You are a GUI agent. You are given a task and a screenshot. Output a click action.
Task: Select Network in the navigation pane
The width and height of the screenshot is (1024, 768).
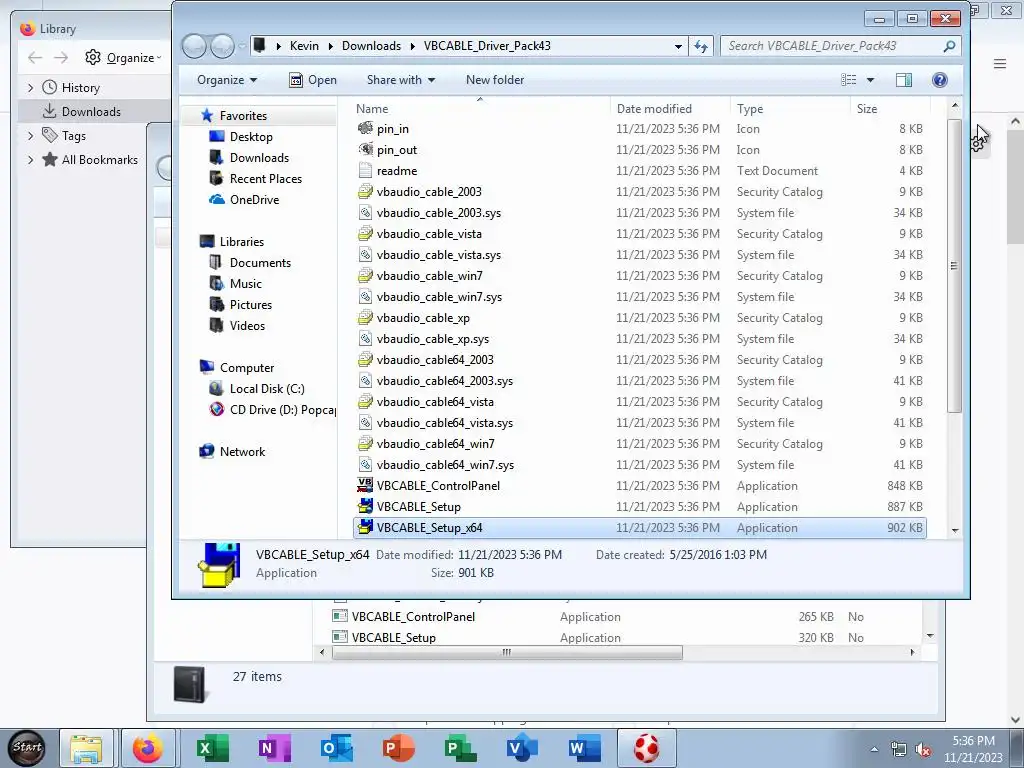tap(242, 451)
